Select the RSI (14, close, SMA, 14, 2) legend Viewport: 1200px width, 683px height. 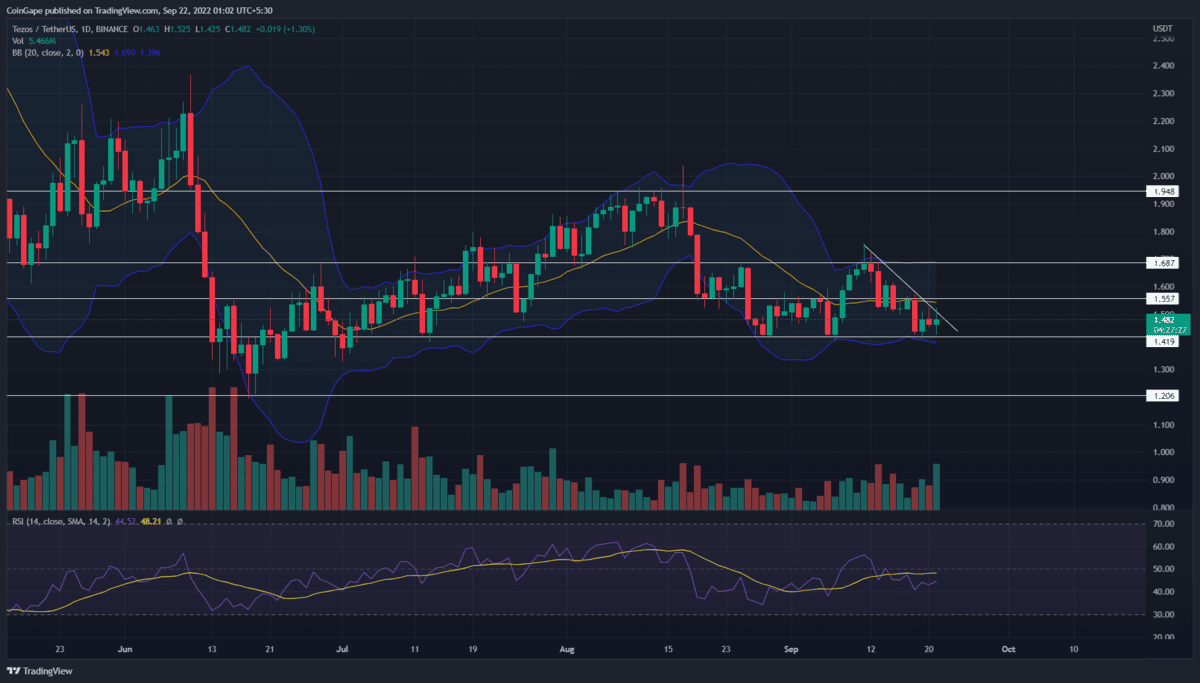(59, 520)
